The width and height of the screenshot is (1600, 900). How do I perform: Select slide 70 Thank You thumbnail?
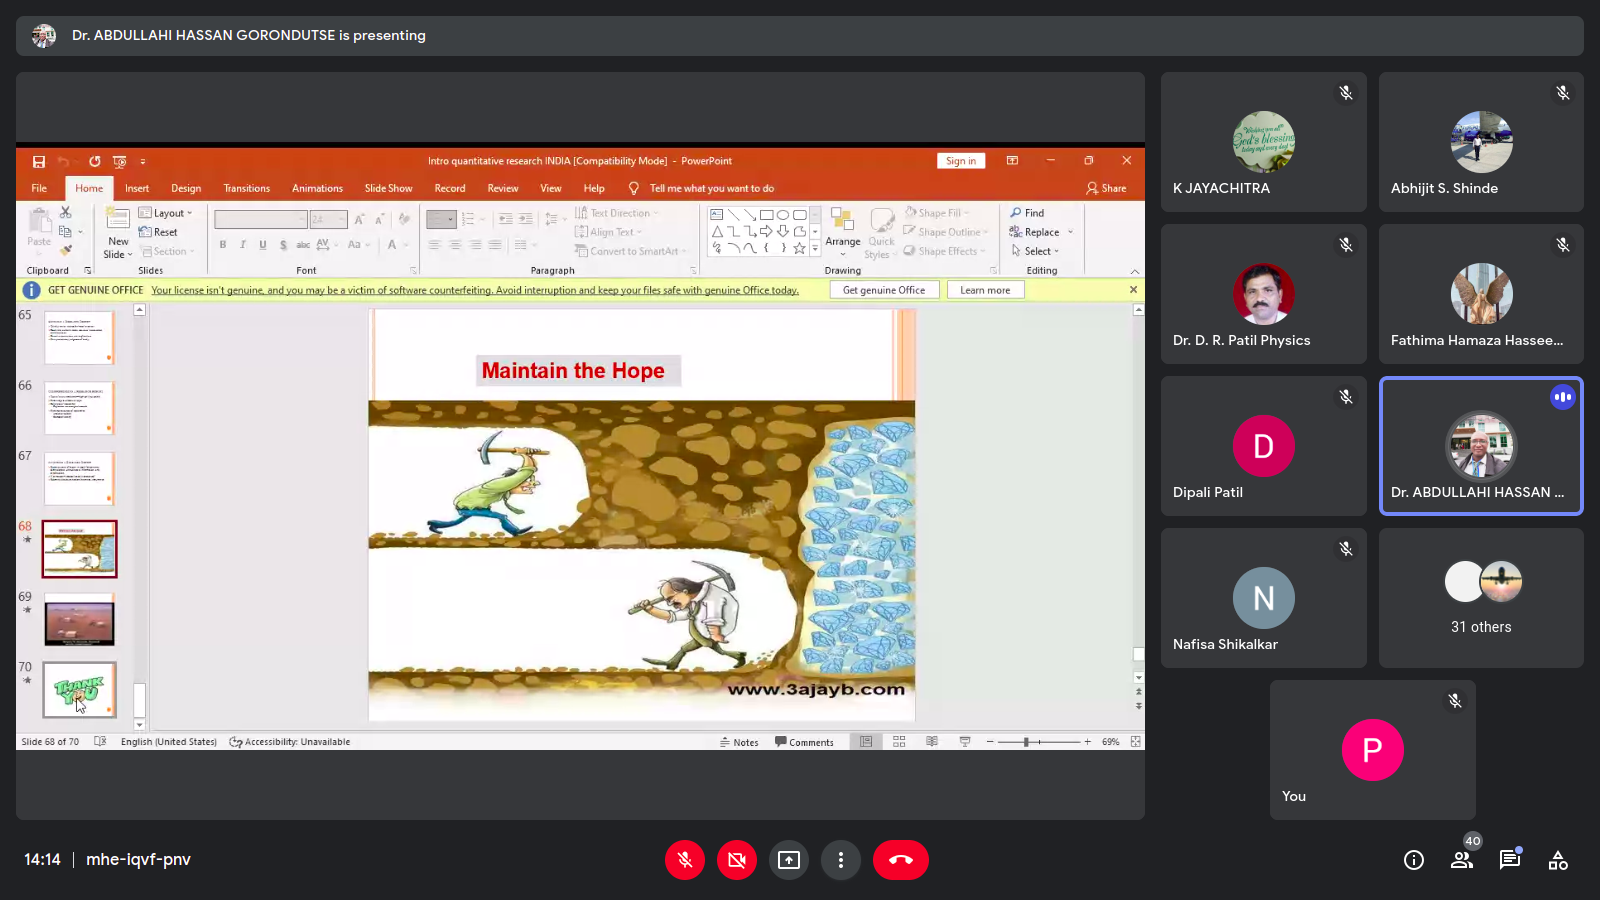coord(79,689)
